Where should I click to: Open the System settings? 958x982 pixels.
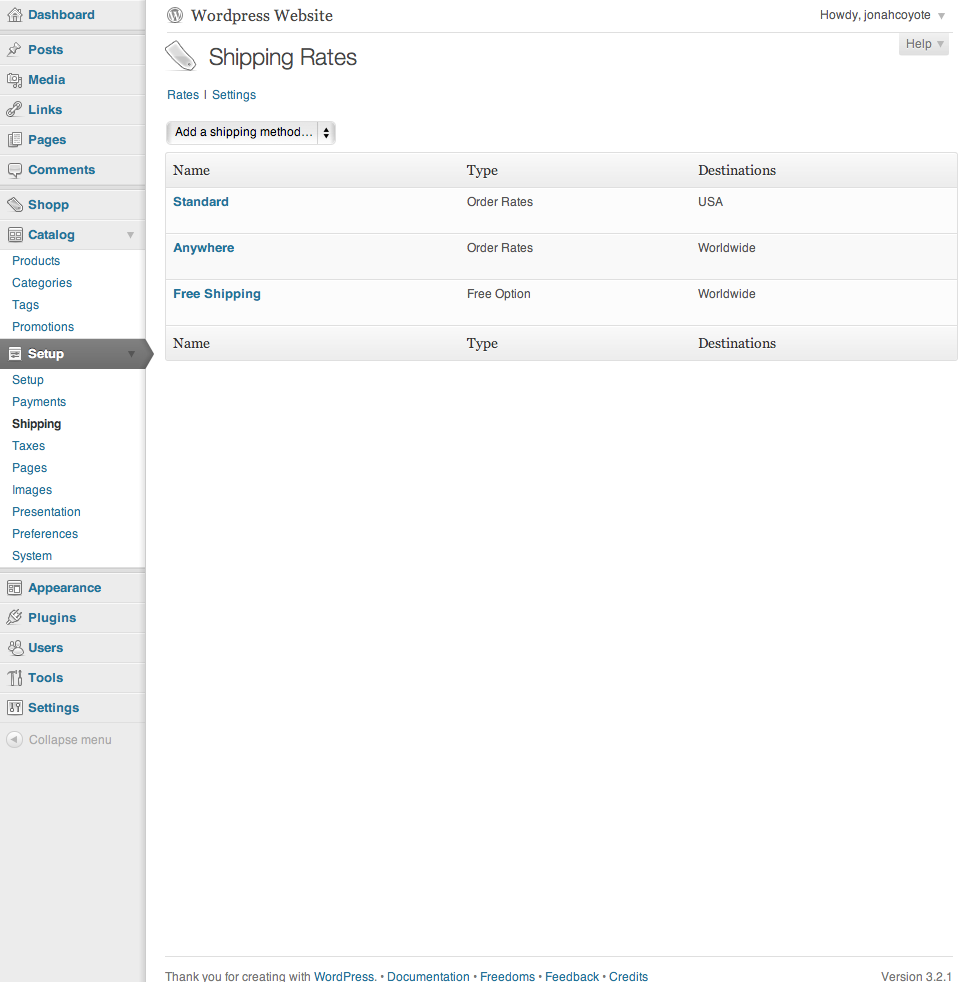[32, 556]
